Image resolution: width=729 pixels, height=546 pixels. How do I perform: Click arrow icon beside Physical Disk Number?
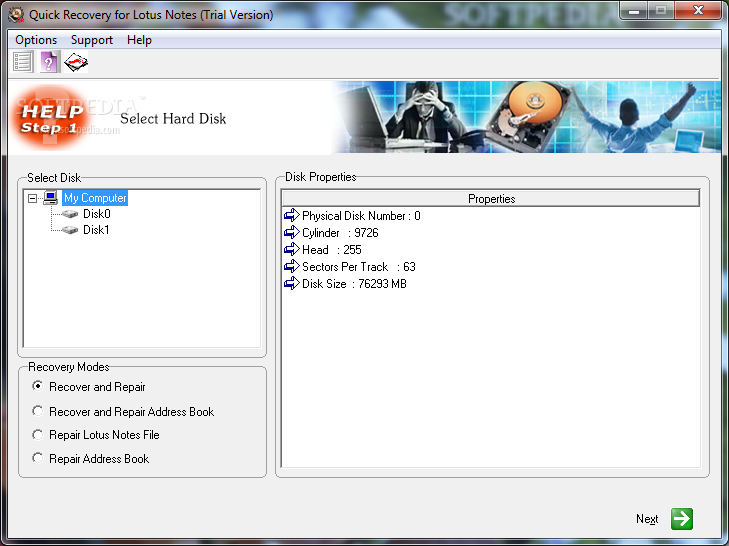pos(292,215)
